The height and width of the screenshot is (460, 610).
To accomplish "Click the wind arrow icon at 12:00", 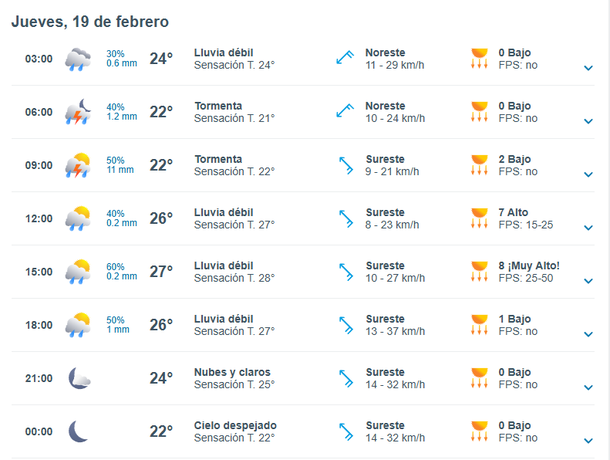I will (346, 218).
